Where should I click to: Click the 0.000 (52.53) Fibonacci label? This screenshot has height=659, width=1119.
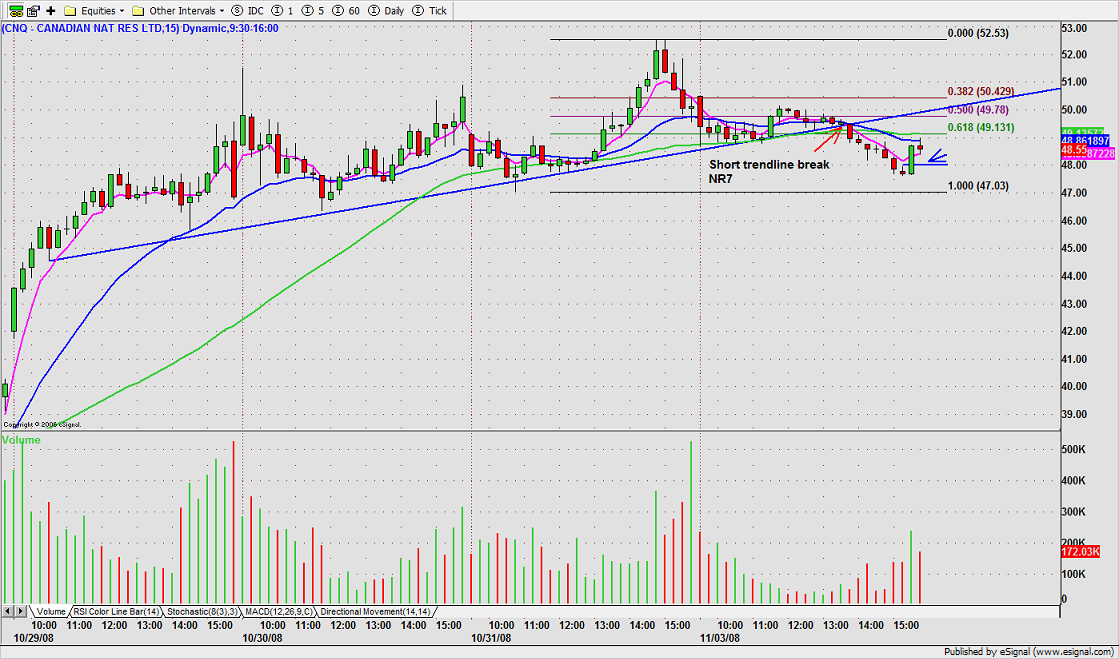click(x=978, y=33)
